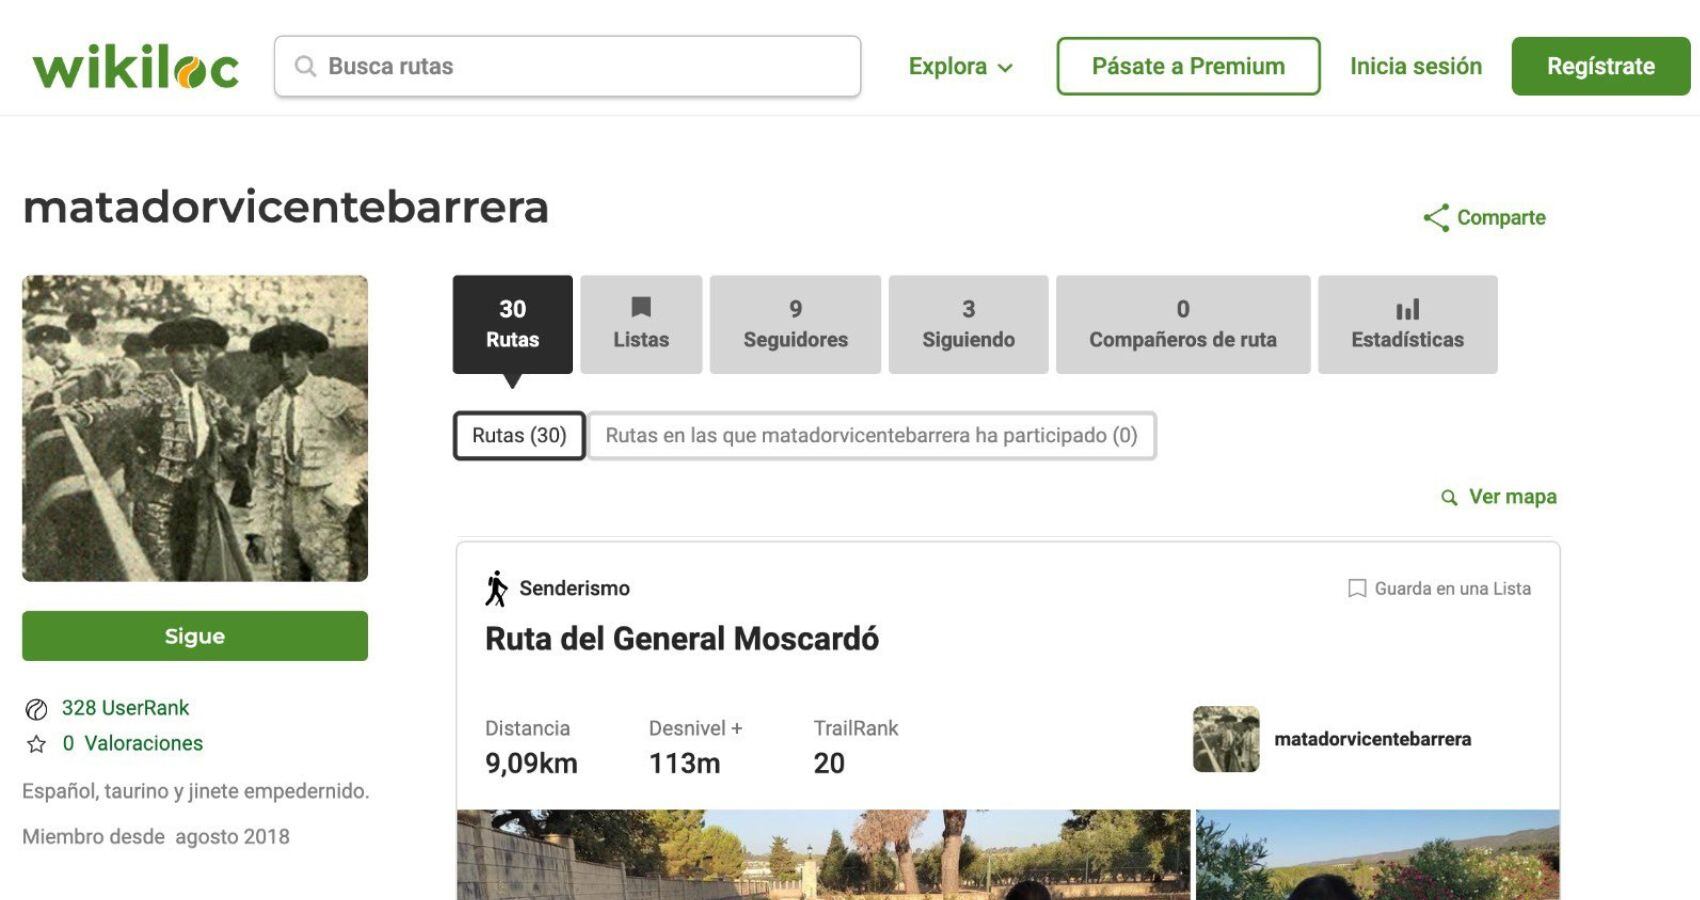Viewport: 1700px width, 900px height.
Task: Click the Regístrate button
Action: 1601,66
